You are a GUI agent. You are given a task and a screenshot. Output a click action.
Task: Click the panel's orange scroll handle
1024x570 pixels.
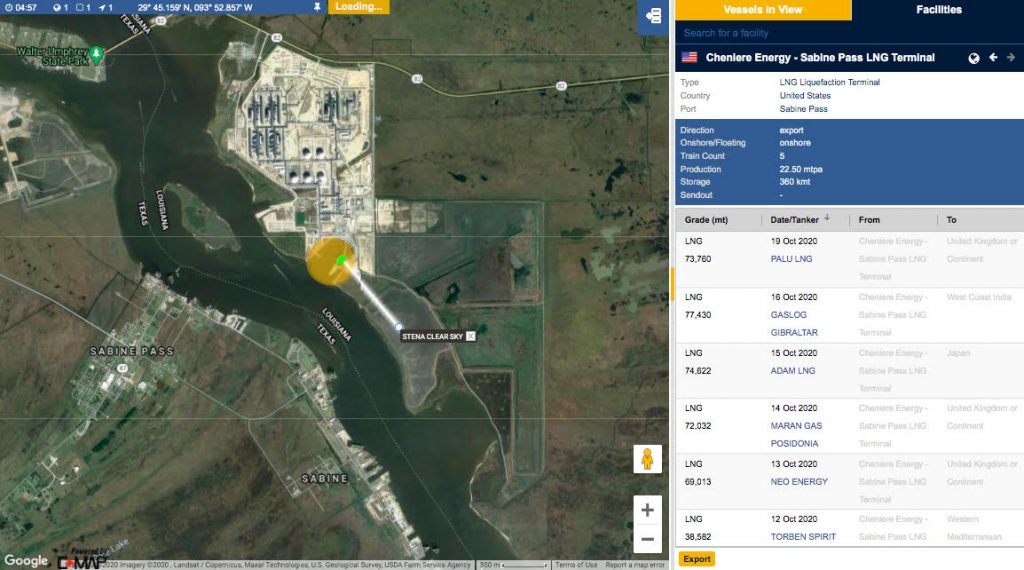[x=672, y=284]
